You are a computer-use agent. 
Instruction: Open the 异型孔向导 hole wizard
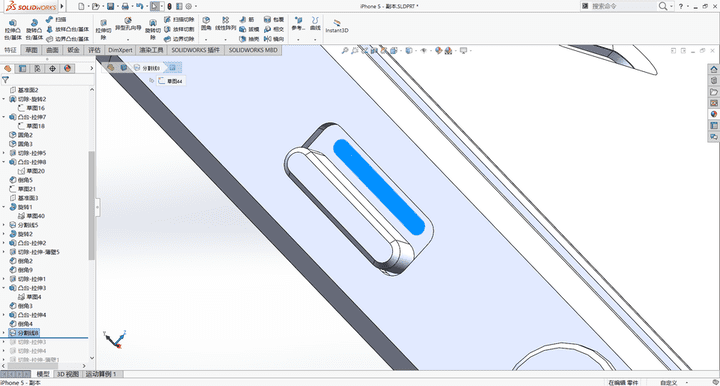(x=128, y=24)
